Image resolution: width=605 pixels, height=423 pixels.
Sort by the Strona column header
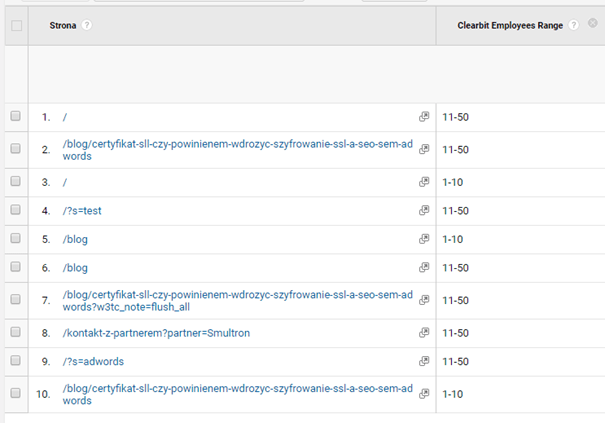coord(64,25)
